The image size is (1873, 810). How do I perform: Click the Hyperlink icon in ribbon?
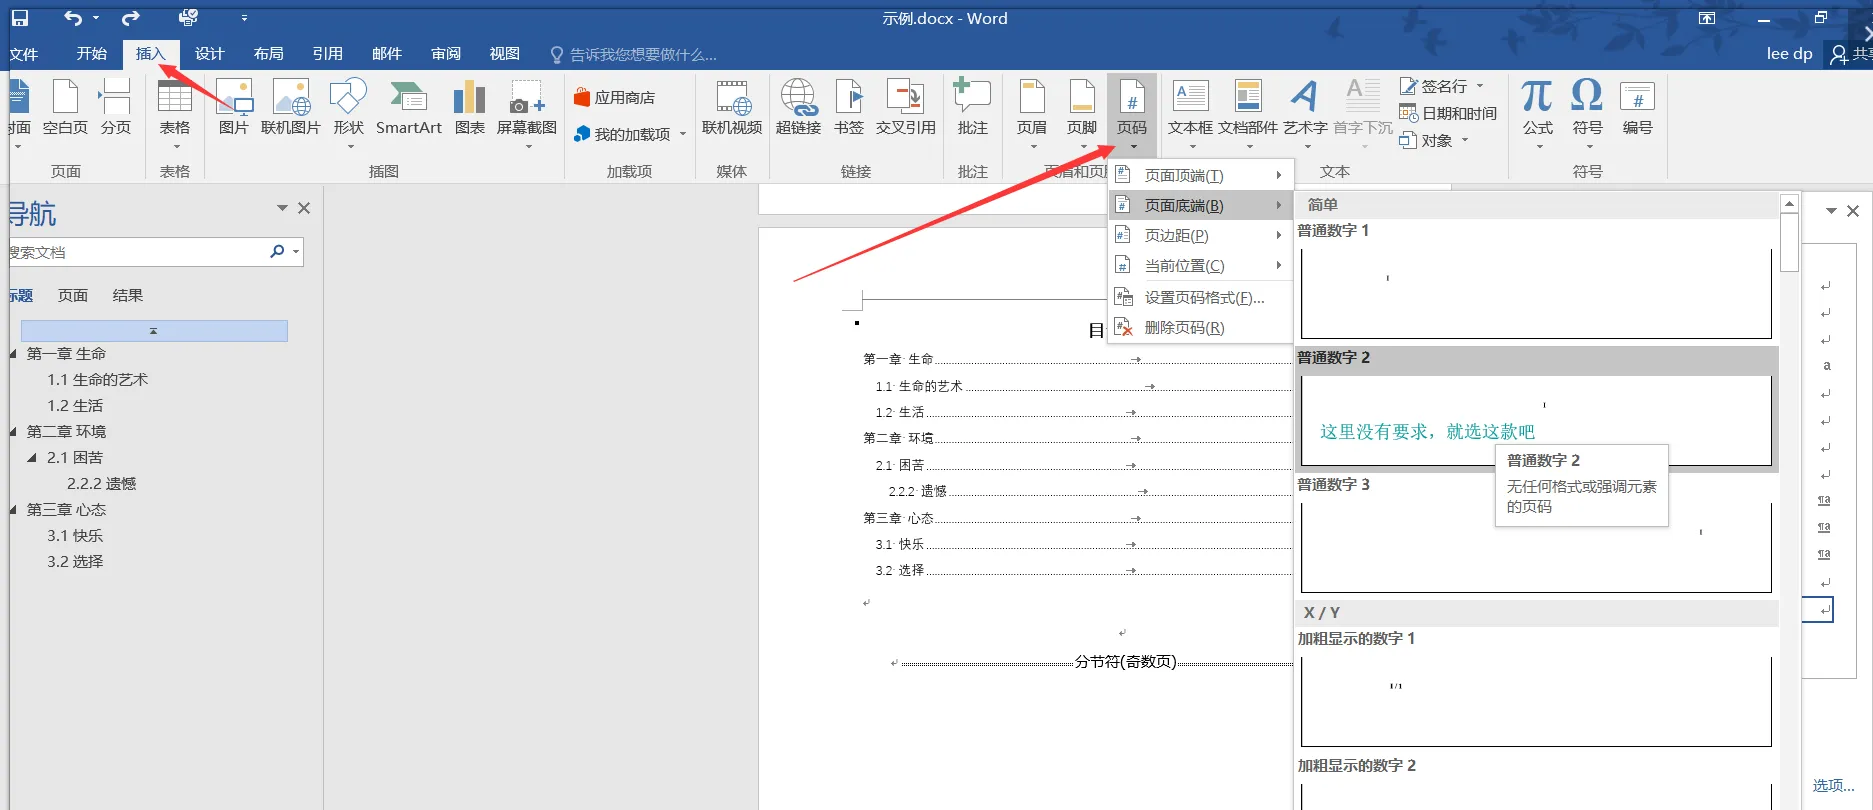(x=798, y=108)
